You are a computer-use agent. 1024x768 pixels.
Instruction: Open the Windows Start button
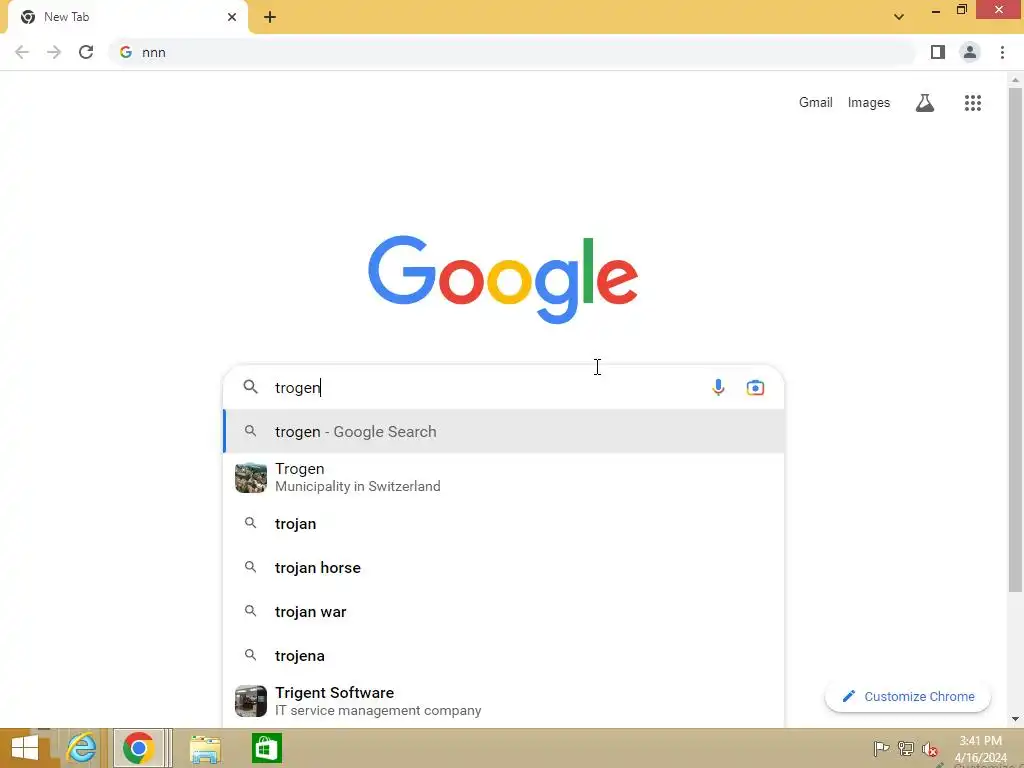25,748
